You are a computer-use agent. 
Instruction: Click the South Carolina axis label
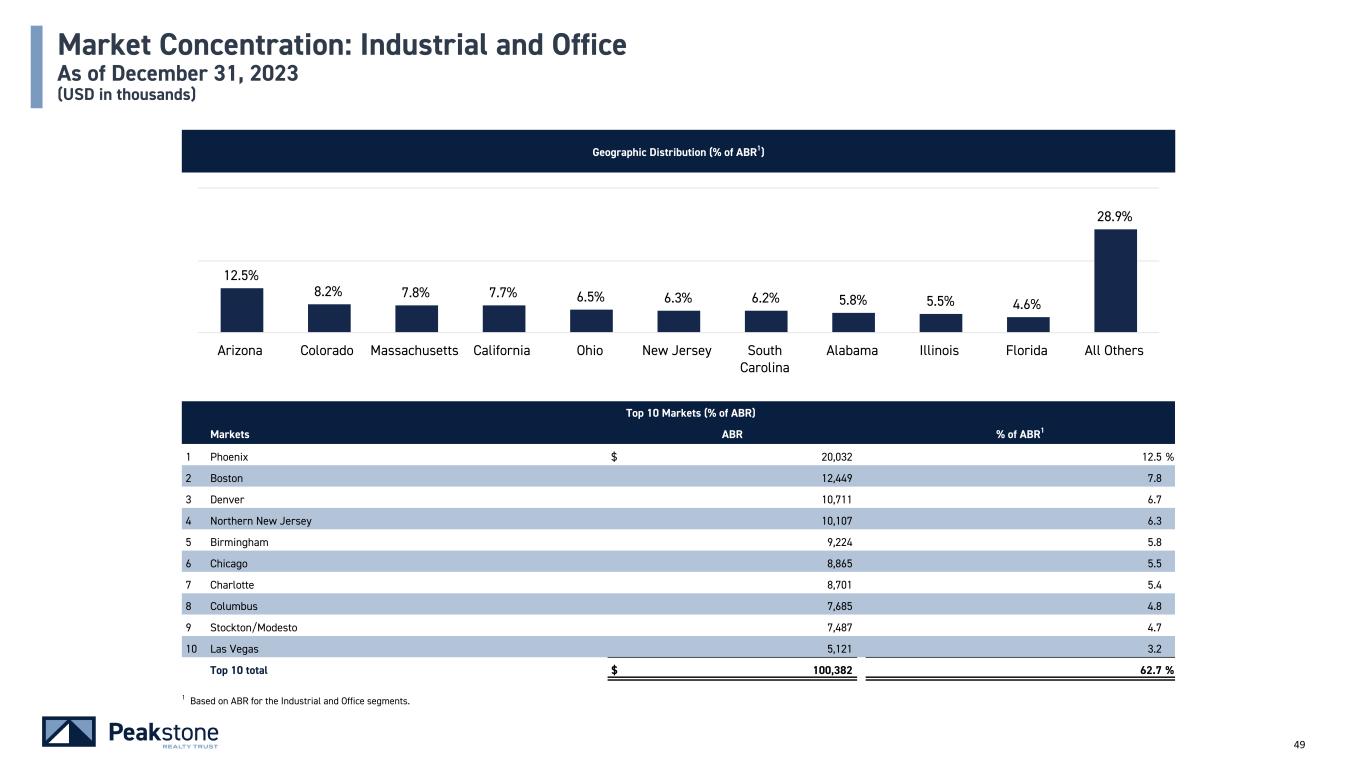pos(765,359)
